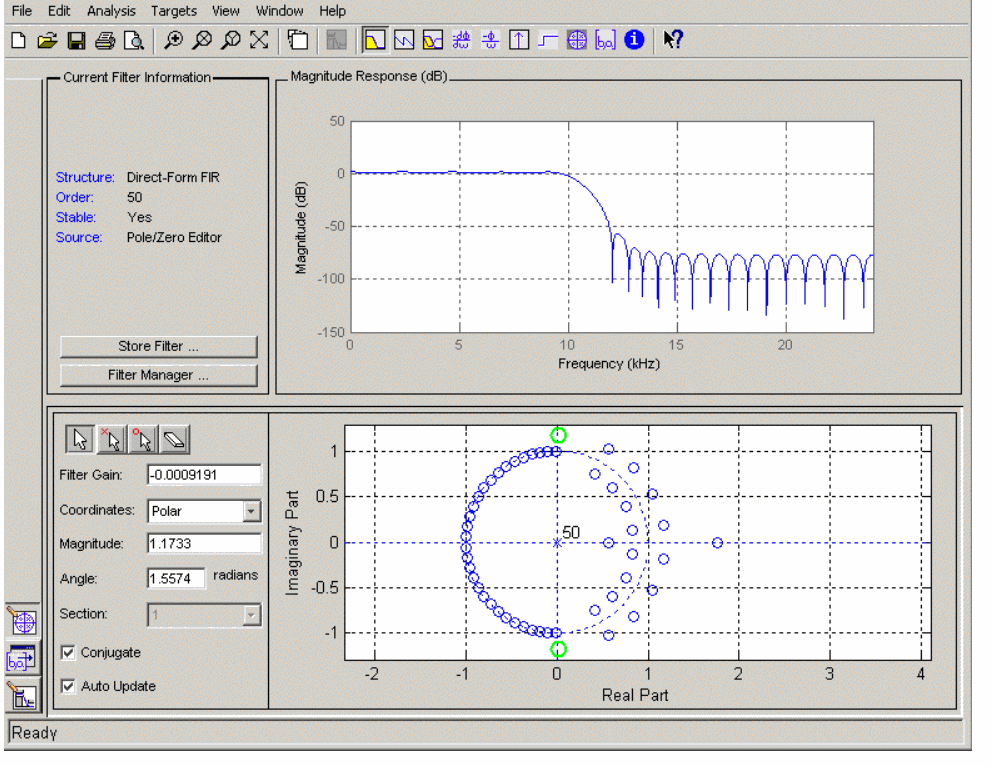Click the Filter Manager button
The height and width of the screenshot is (766, 991).
tap(158, 376)
